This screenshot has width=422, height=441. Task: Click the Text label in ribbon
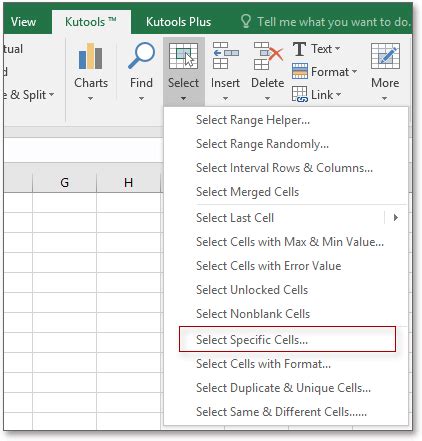tap(322, 49)
